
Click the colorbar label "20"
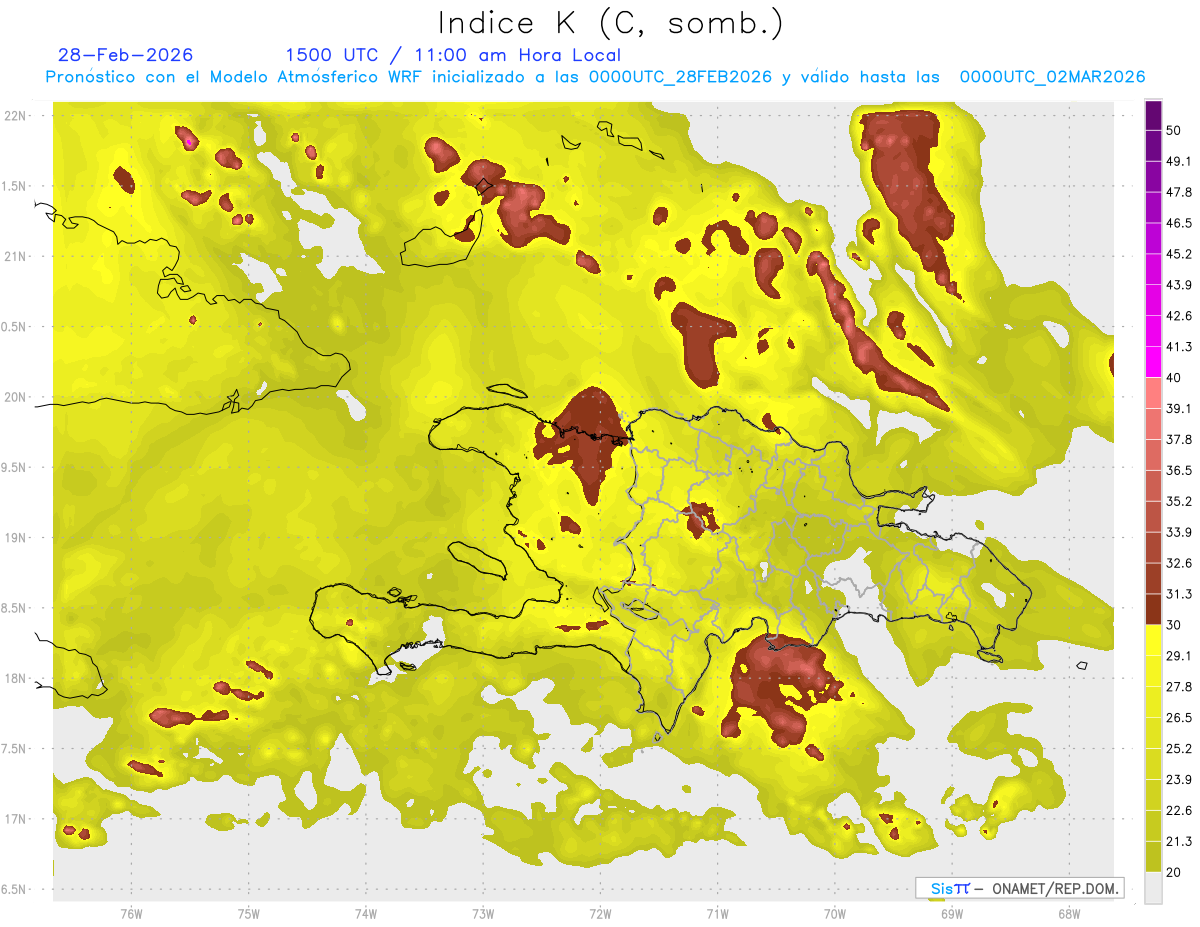point(1174,872)
